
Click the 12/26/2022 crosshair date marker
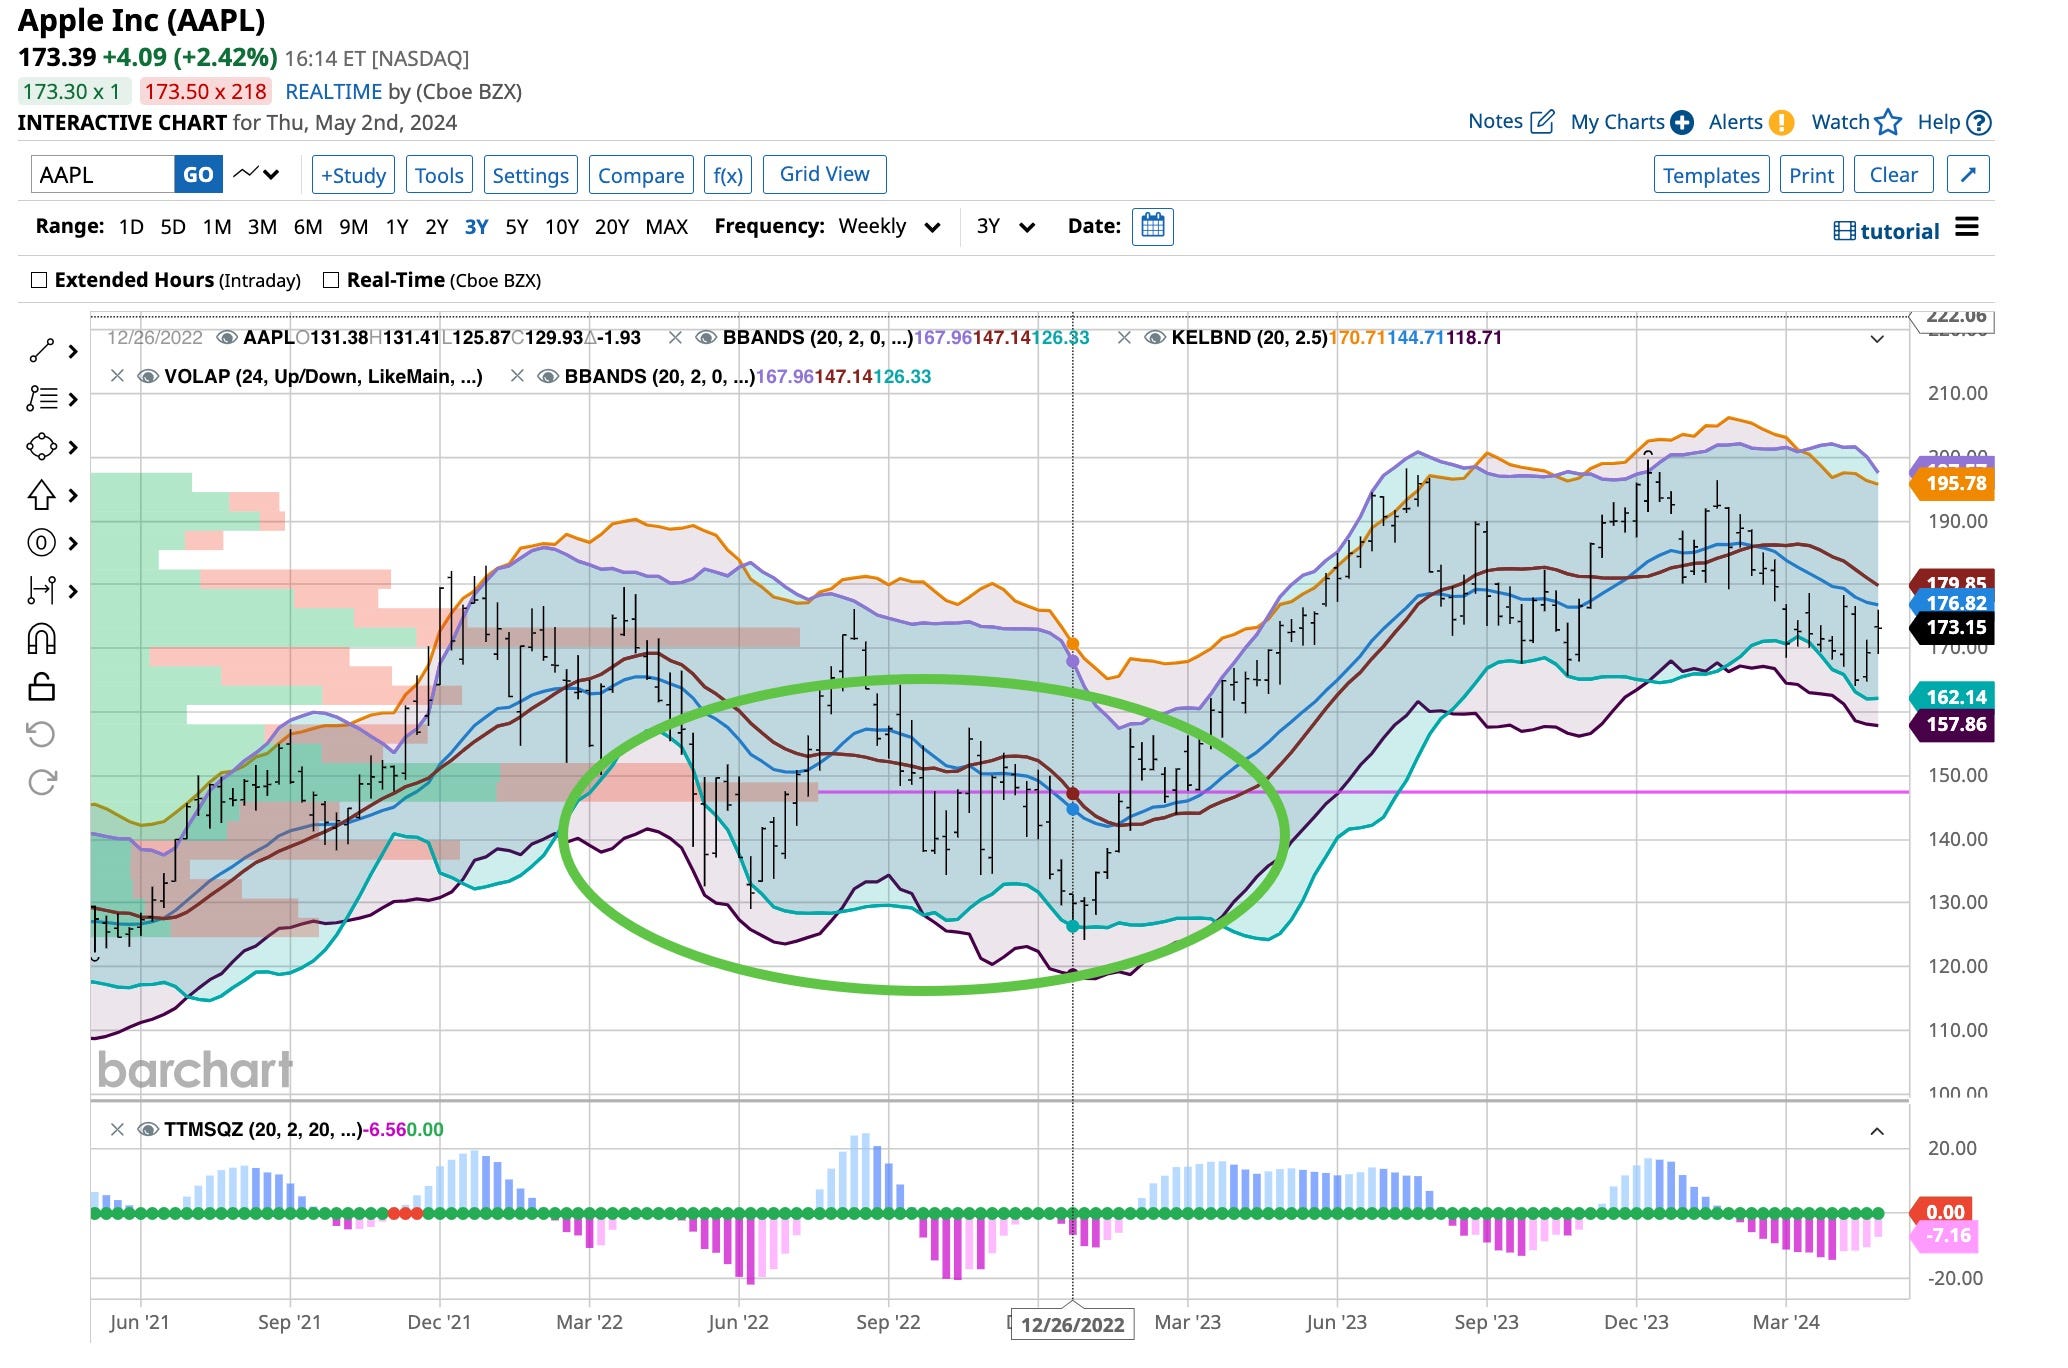click(1073, 1325)
